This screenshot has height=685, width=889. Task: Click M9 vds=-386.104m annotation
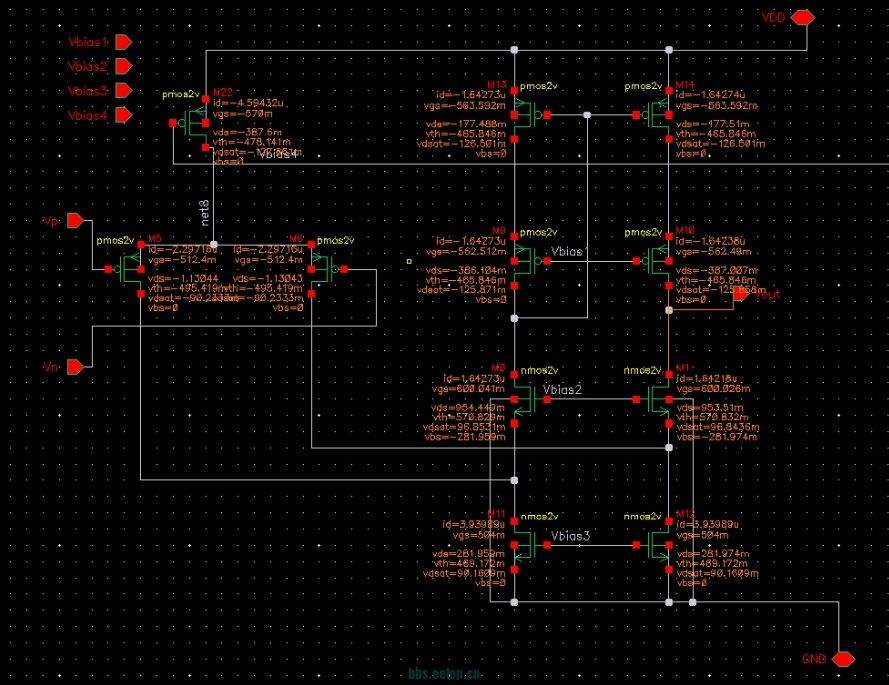click(x=466, y=270)
